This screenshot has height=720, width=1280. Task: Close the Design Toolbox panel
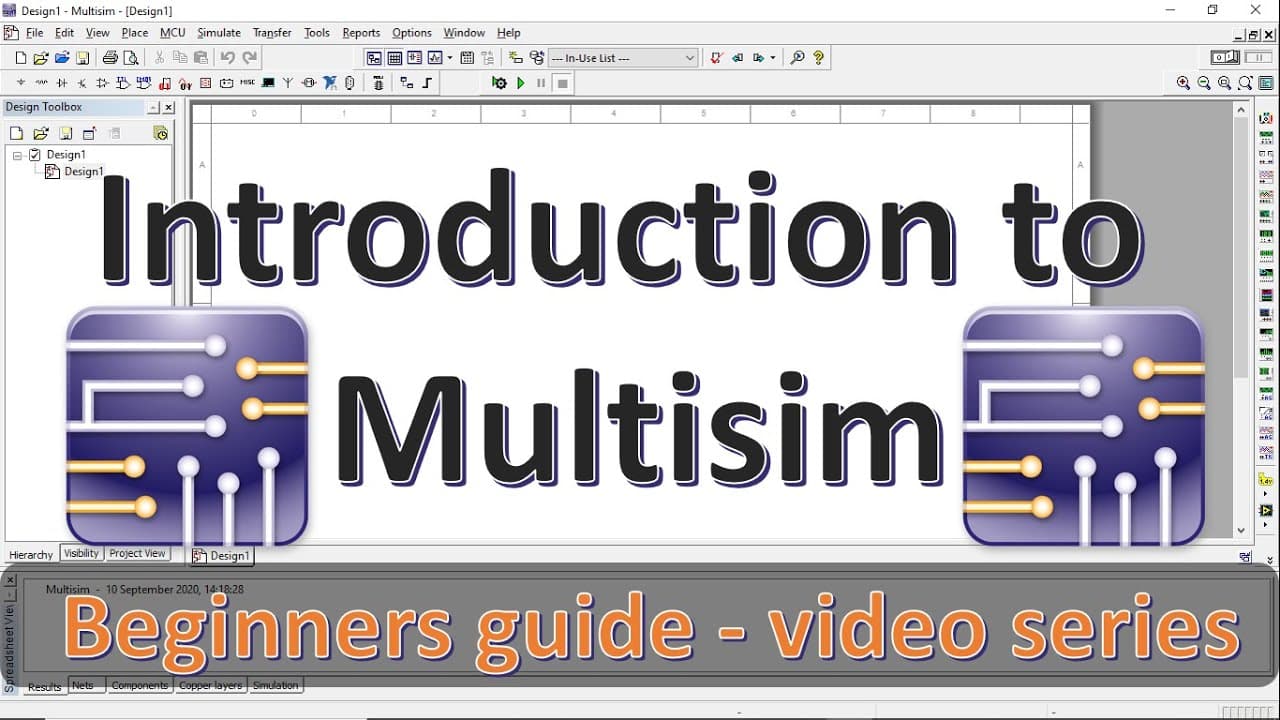[168, 107]
